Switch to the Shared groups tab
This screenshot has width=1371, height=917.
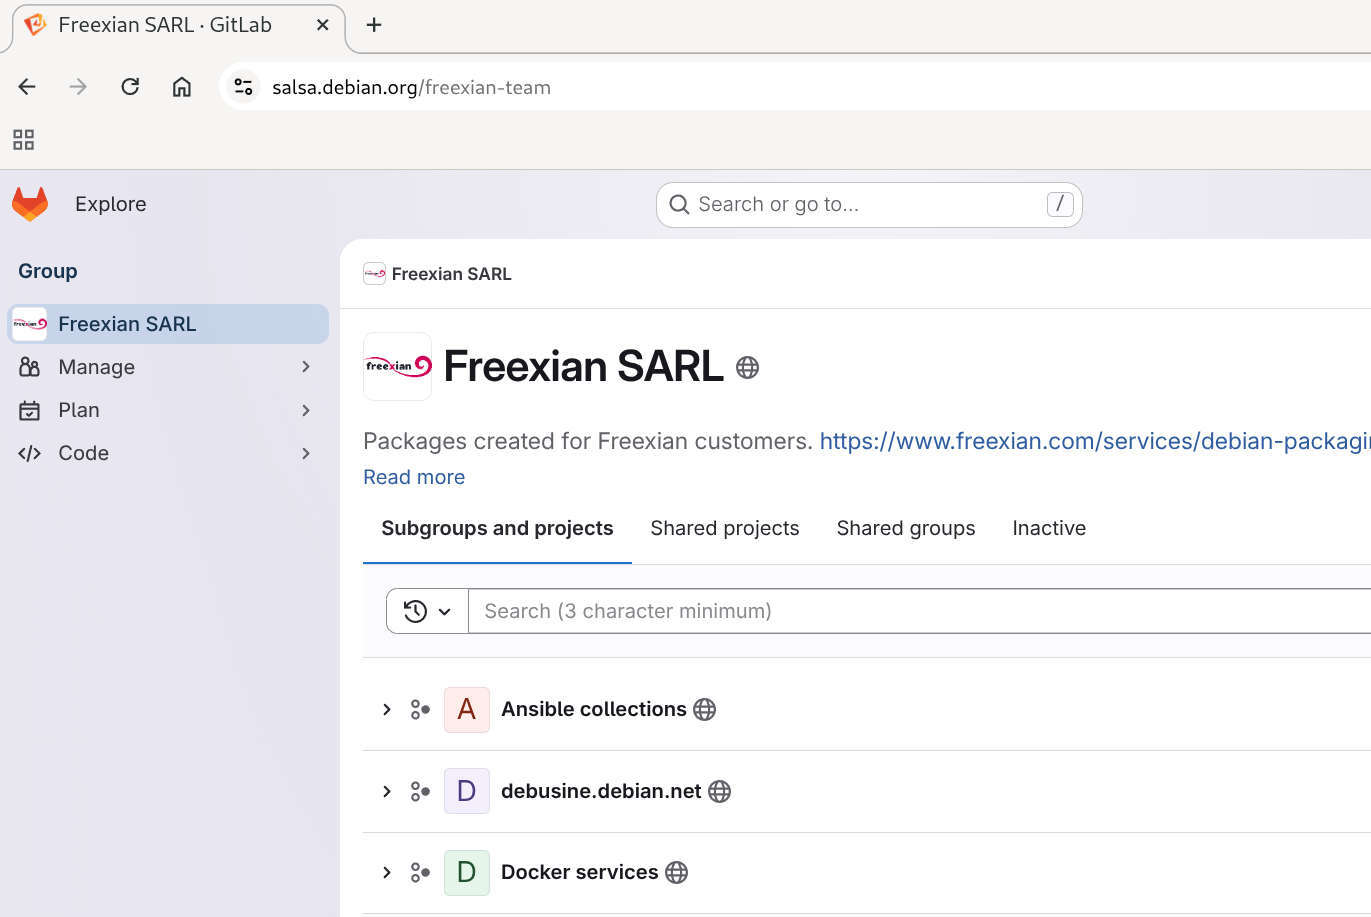click(x=906, y=528)
